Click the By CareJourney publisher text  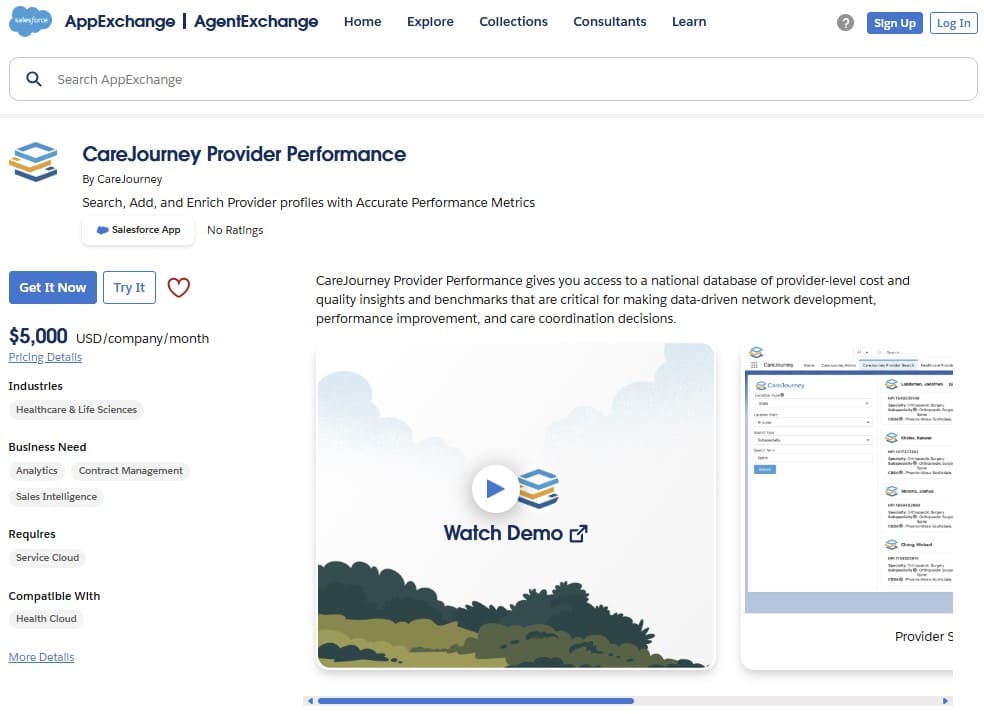coord(122,179)
